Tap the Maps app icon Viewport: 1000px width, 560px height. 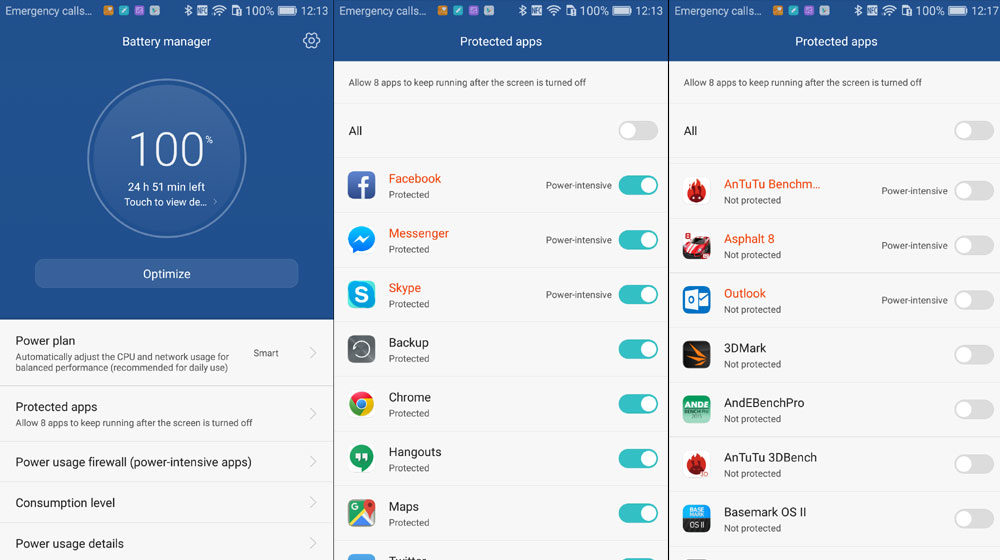pos(362,513)
